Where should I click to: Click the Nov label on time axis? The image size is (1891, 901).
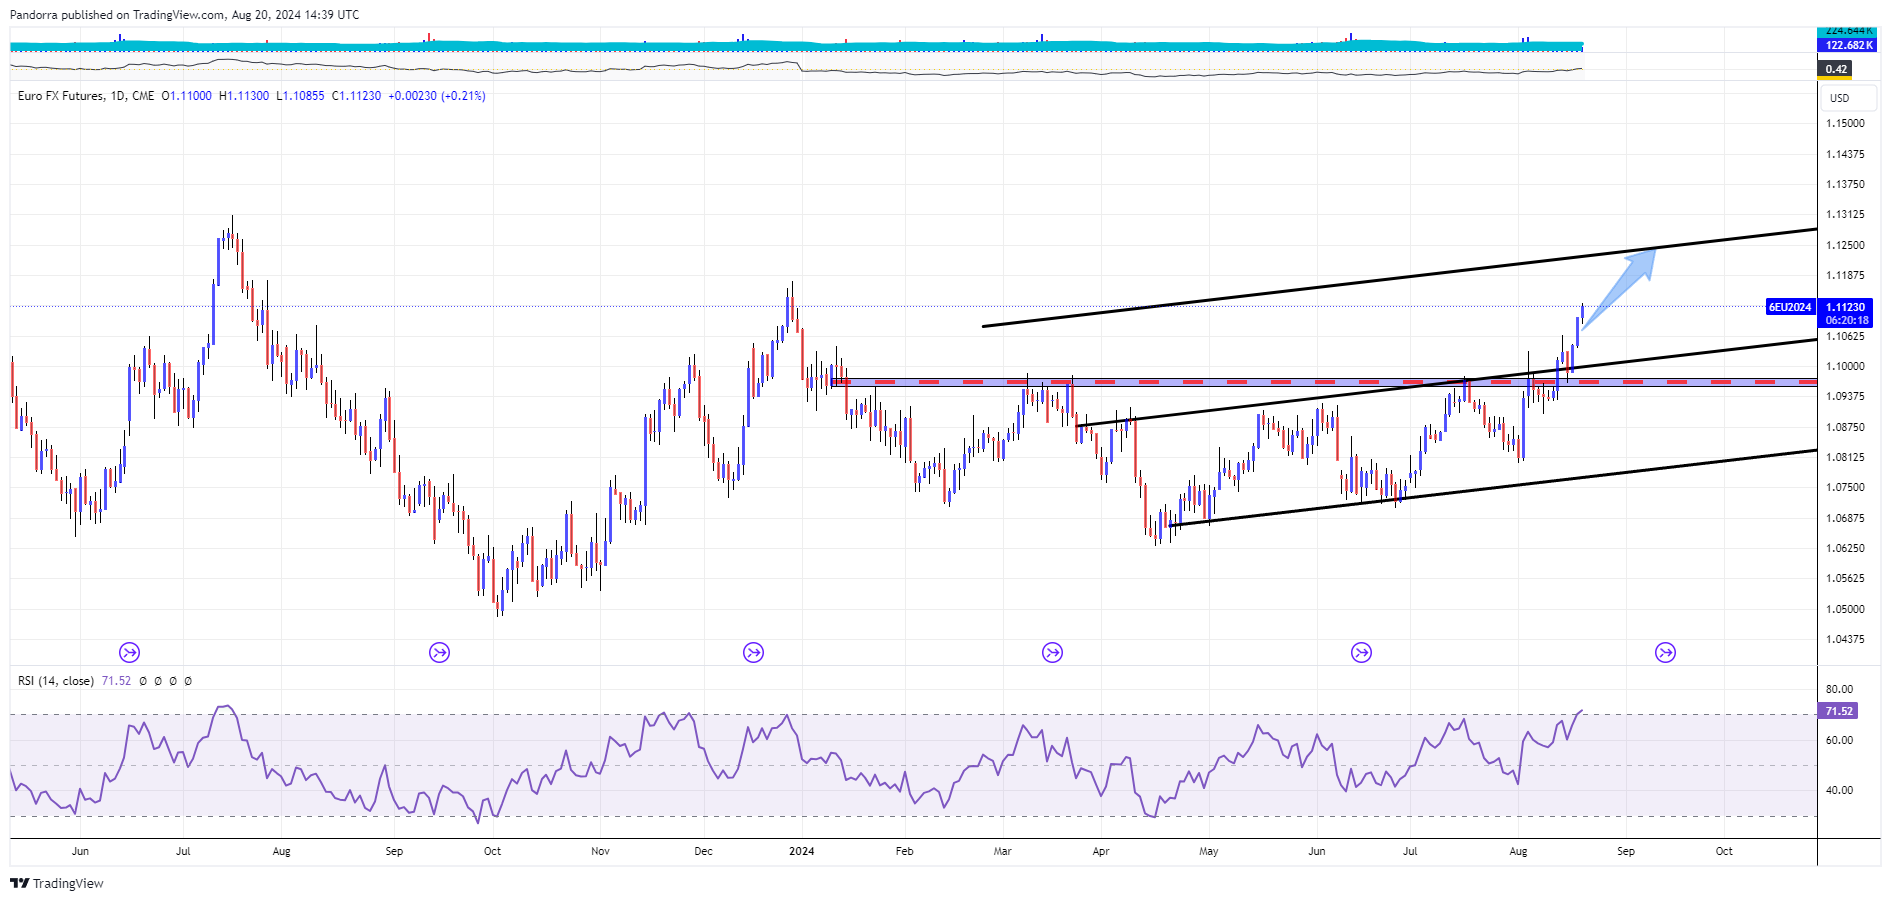600,851
